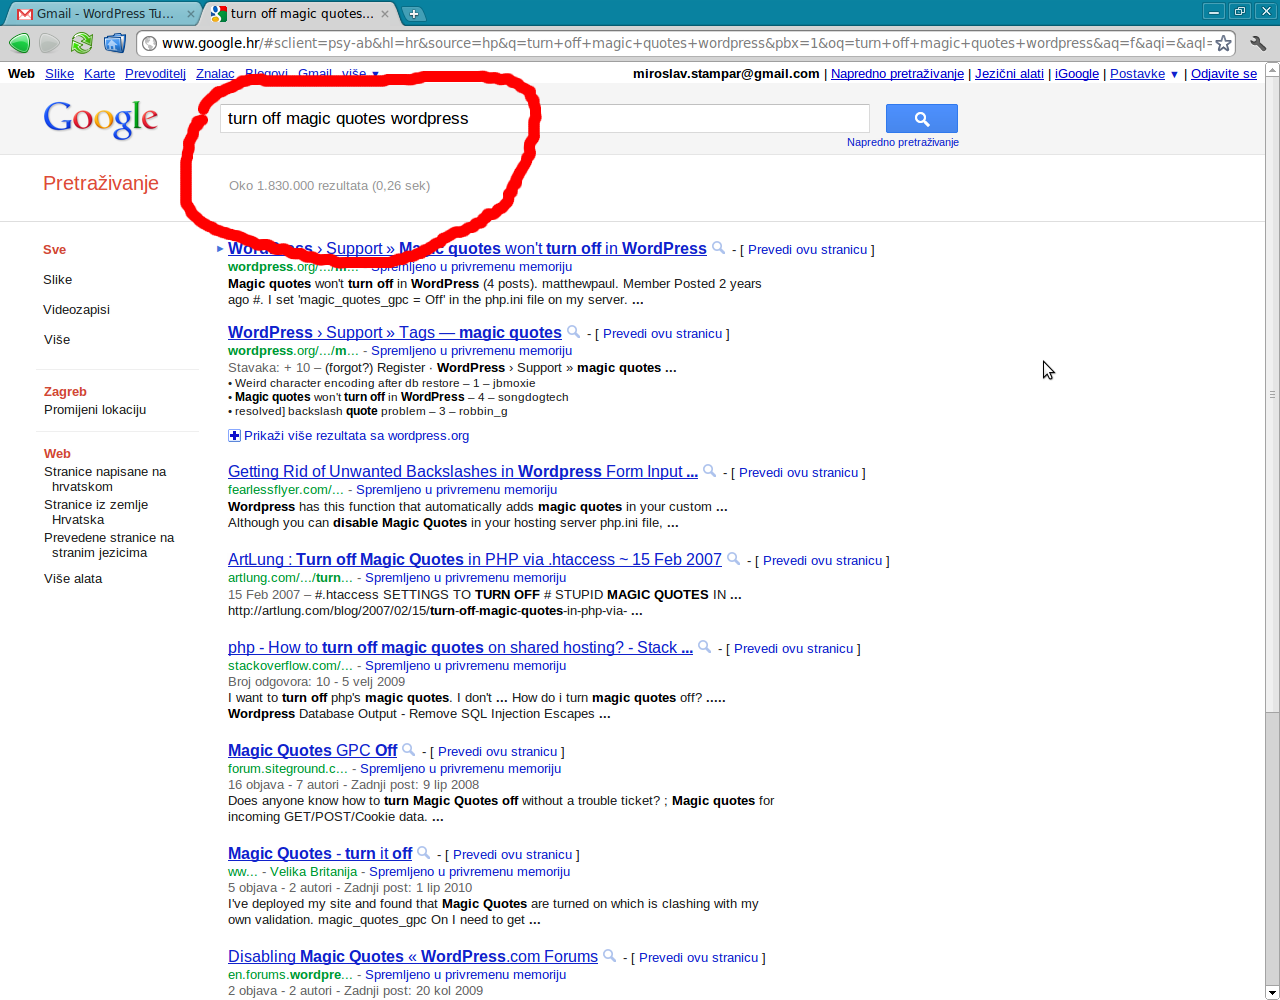The width and height of the screenshot is (1280, 1000).
Task: Open iGoogle link
Action: point(1077,74)
